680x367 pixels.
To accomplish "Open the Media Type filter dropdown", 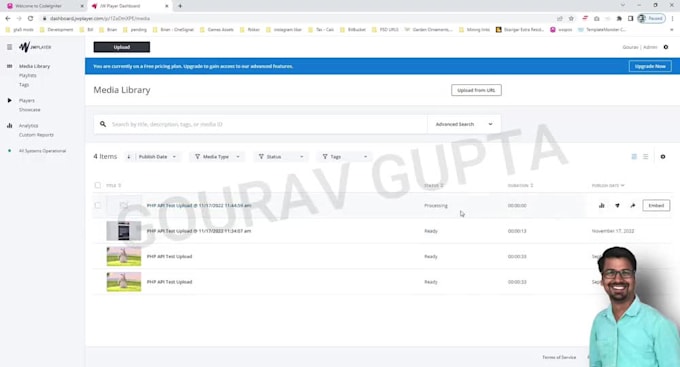I will click(x=217, y=157).
